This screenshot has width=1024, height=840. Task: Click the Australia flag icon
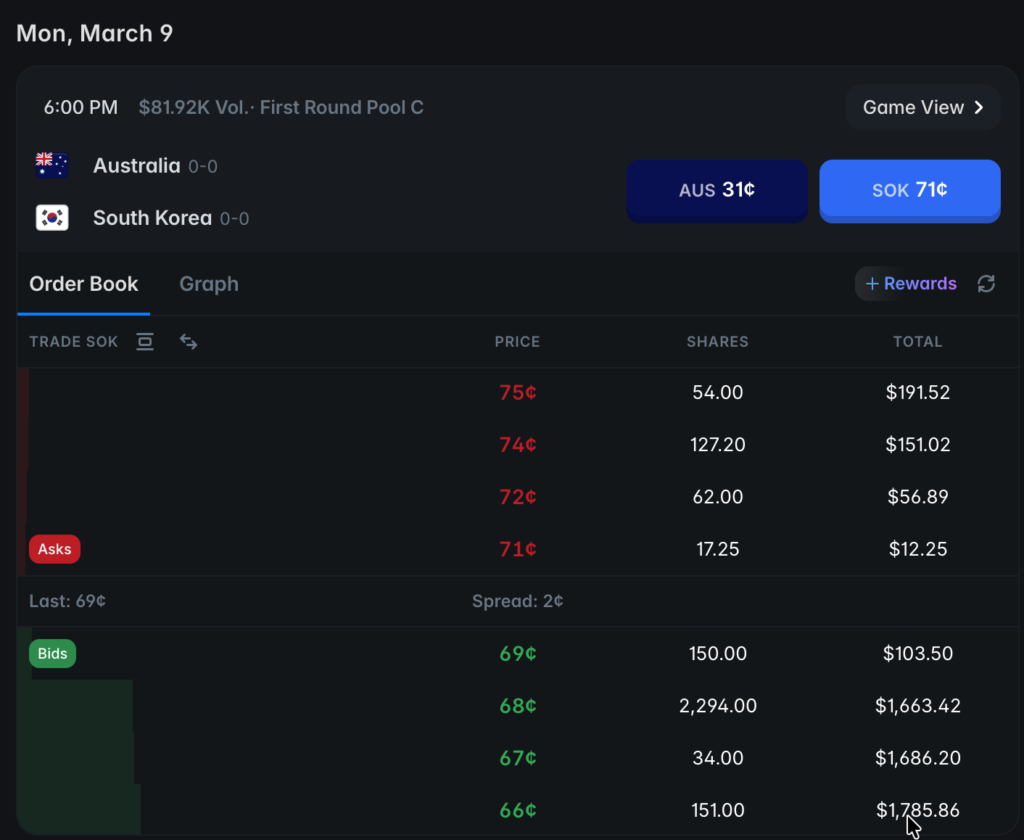pyautogui.click(x=52, y=166)
